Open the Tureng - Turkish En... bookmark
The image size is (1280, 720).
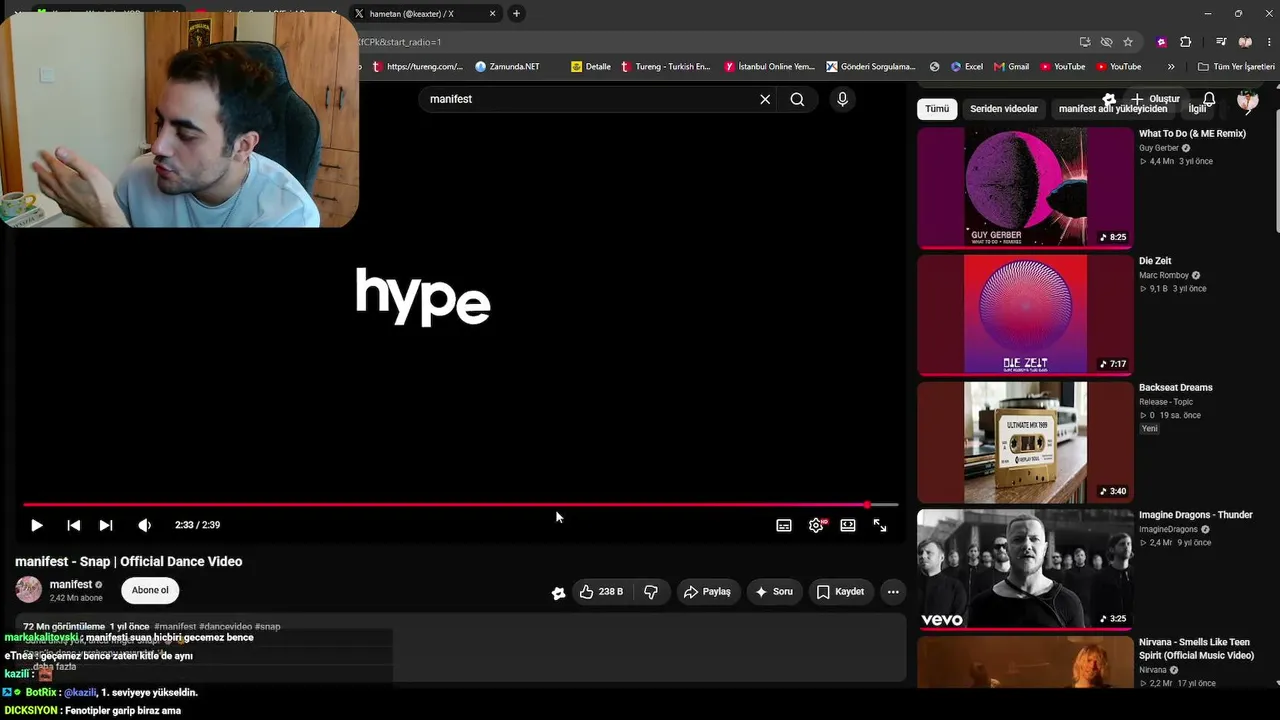[666, 67]
